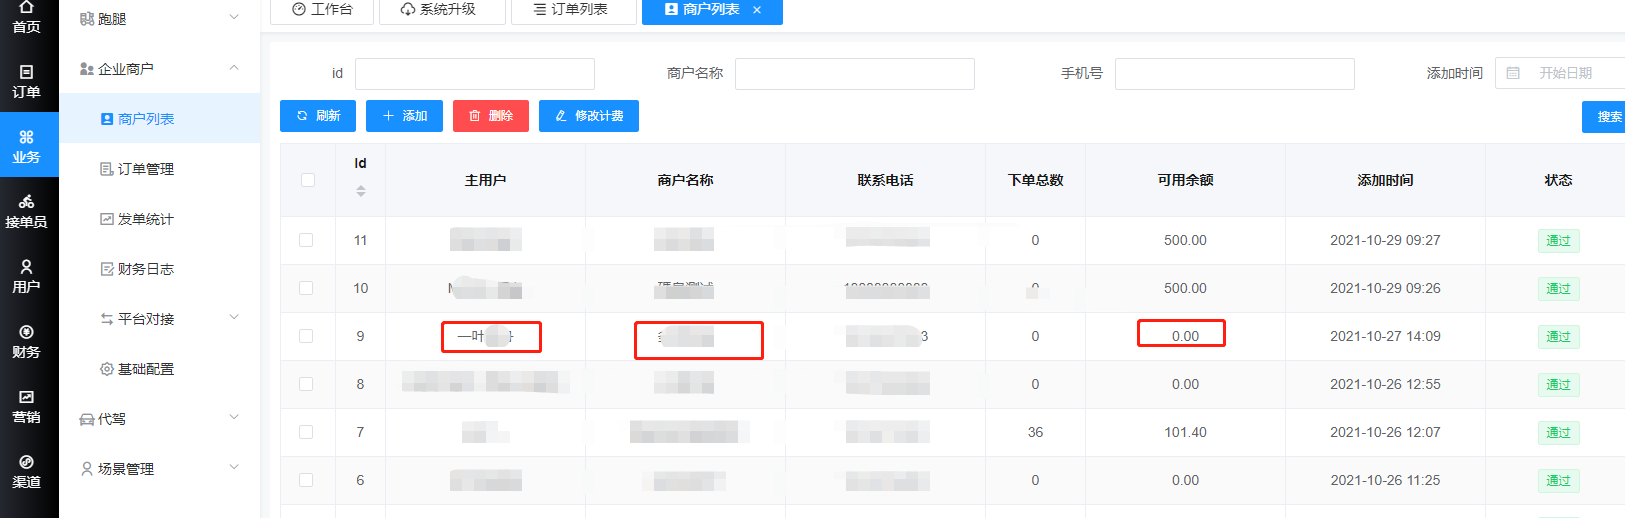Open the 用户 users sidebar icon
The image size is (1625, 518).
click(x=27, y=277)
